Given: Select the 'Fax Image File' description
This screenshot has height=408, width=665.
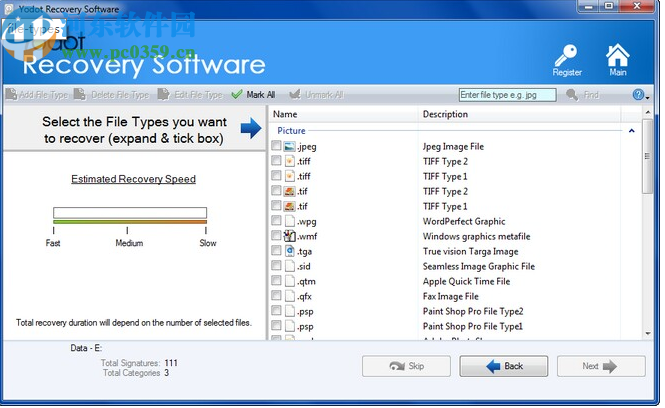Looking at the screenshot, I should [x=450, y=296].
